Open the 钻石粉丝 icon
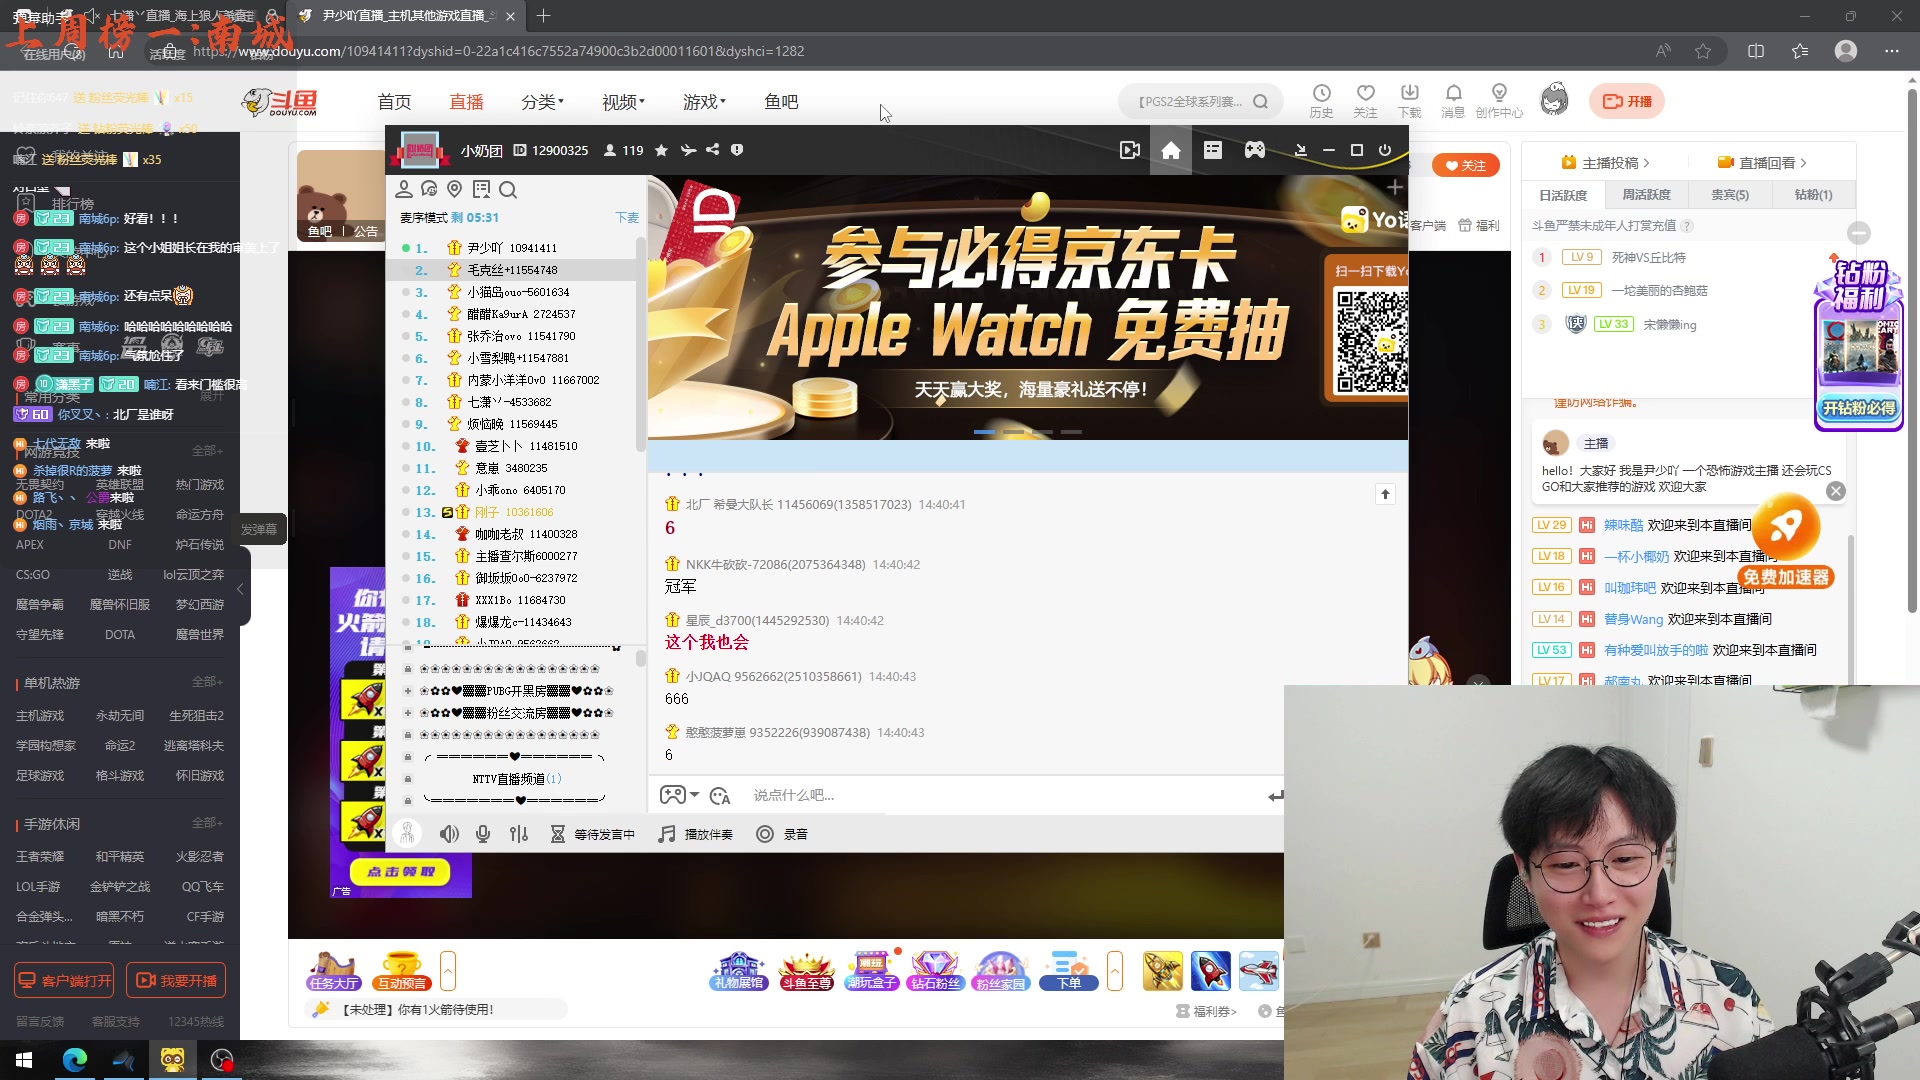 tap(935, 971)
